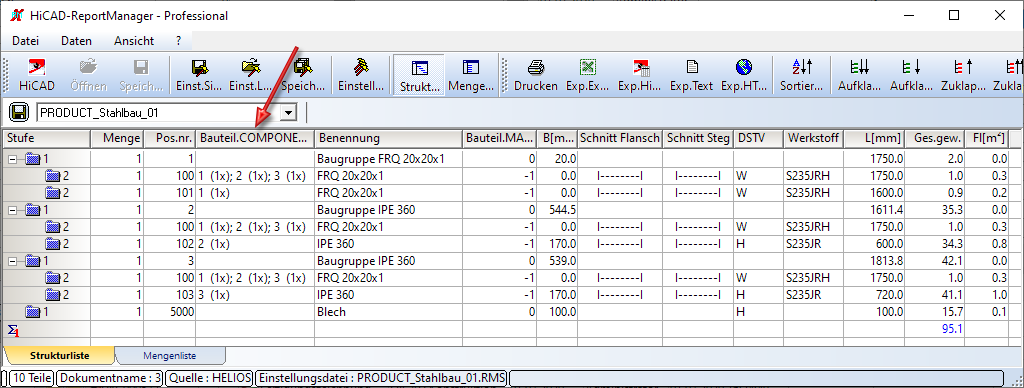Switch to the Mengenliste tab

170,356
